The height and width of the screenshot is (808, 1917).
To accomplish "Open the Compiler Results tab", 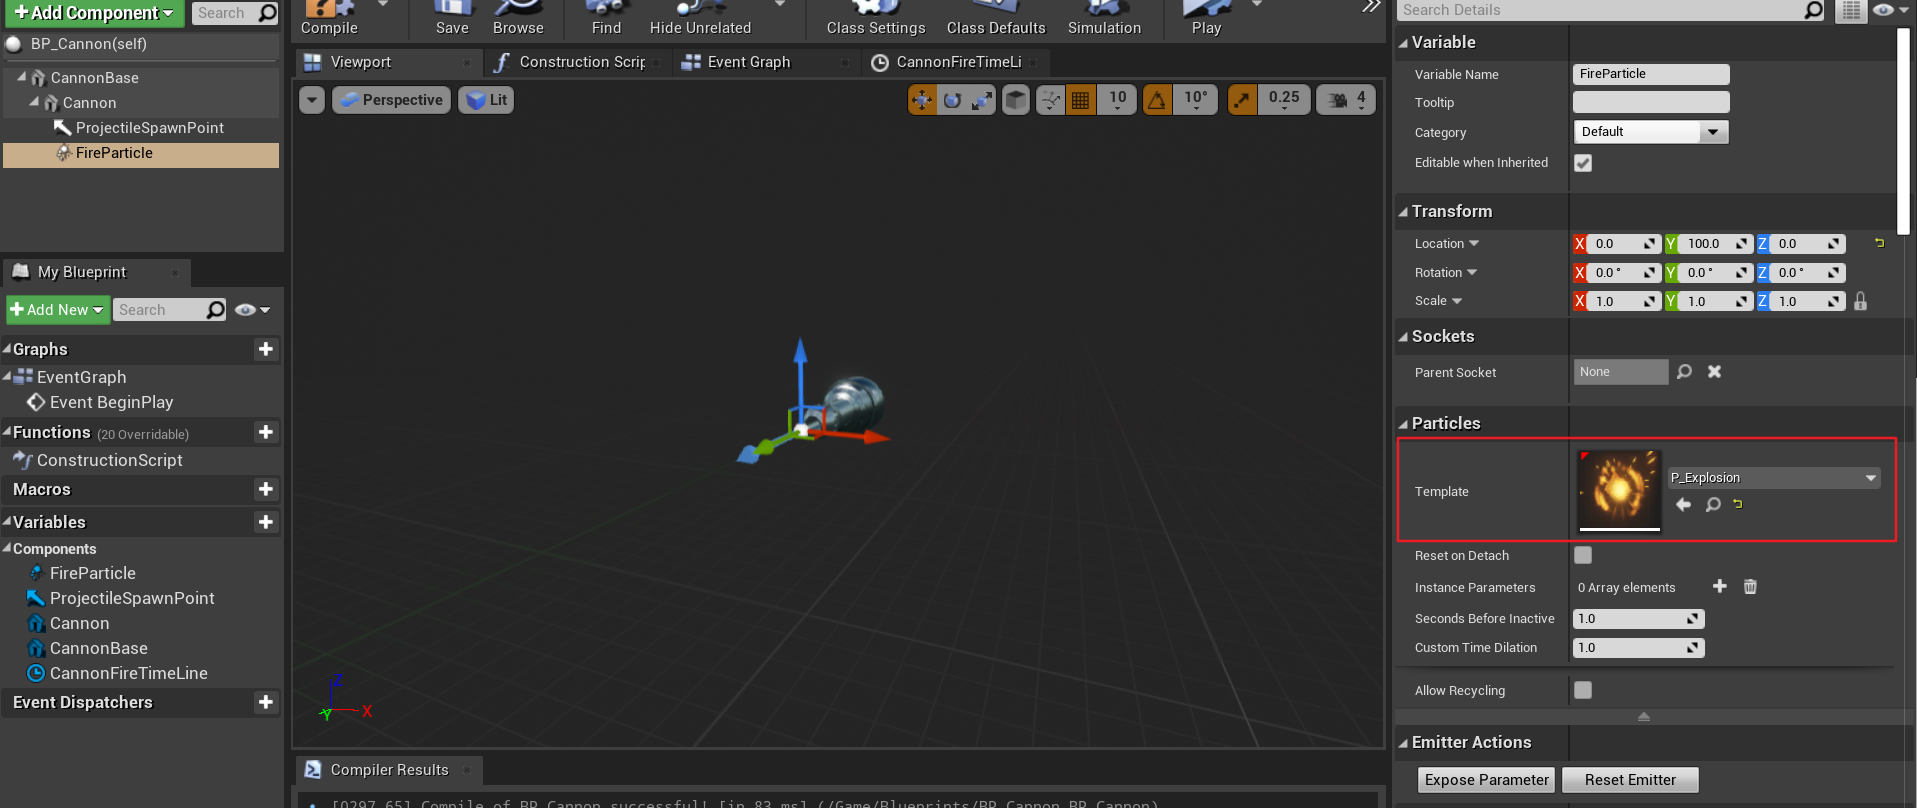I will click(x=389, y=770).
